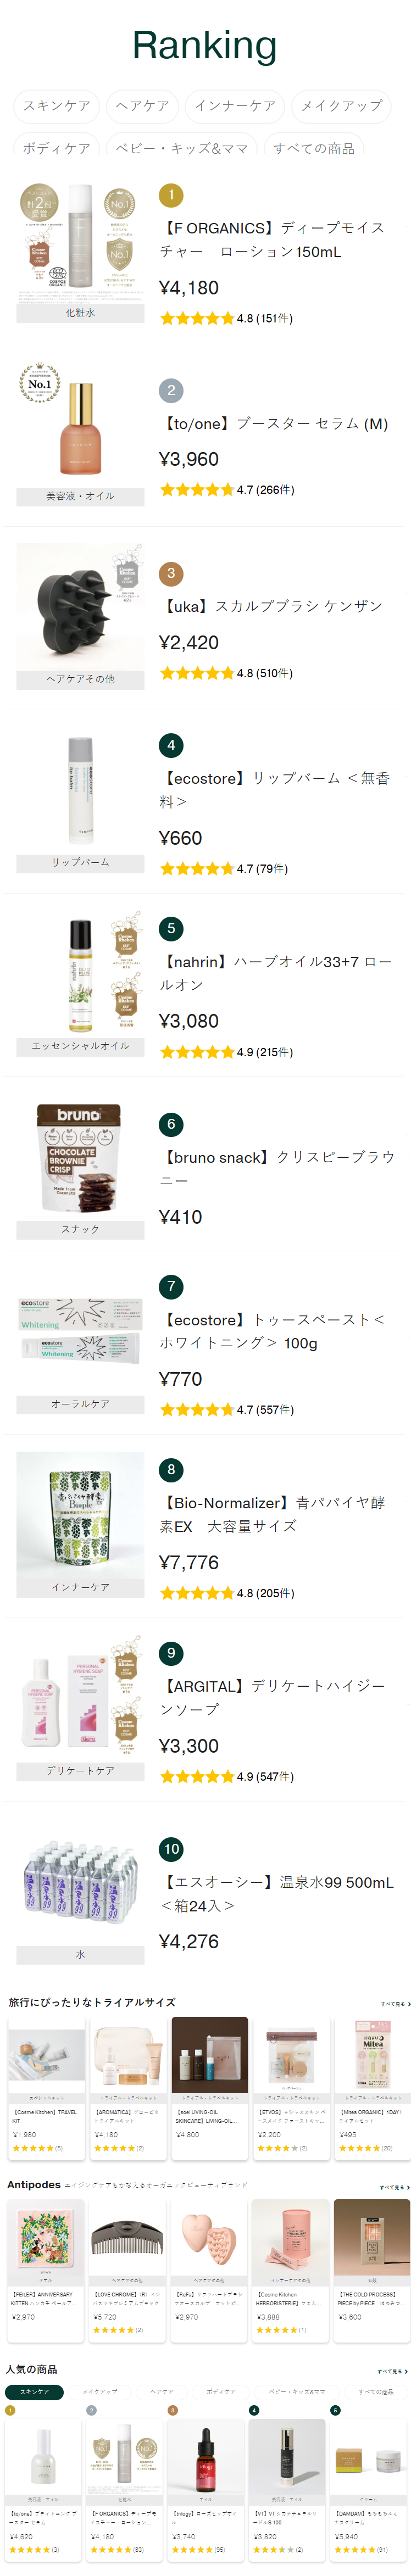This screenshot has width=411, height=2576.
Task: Select the インナーケア tab under Ranking heading
Action: 235,106
